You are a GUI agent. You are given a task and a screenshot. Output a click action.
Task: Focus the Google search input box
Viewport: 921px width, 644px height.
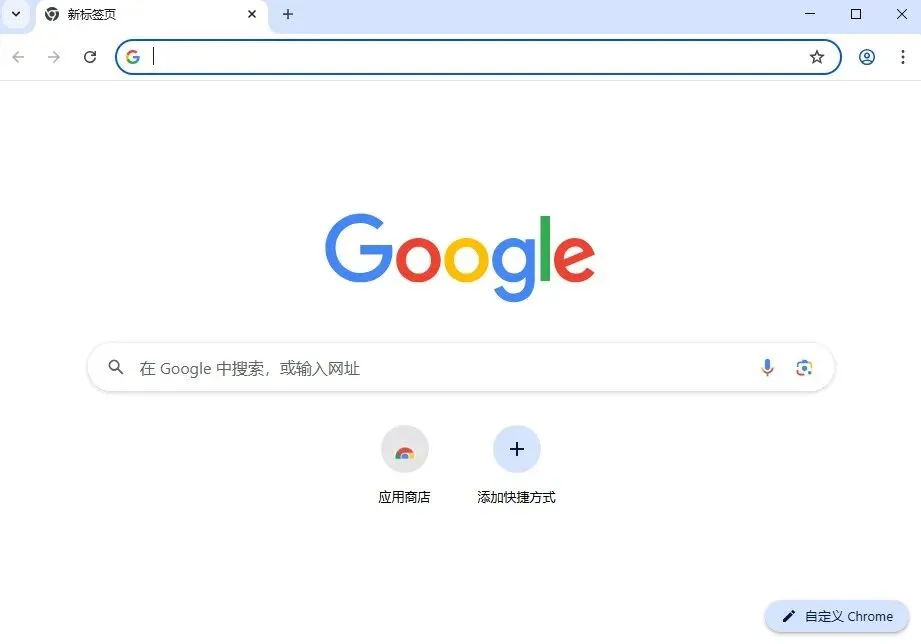(461, 368)
